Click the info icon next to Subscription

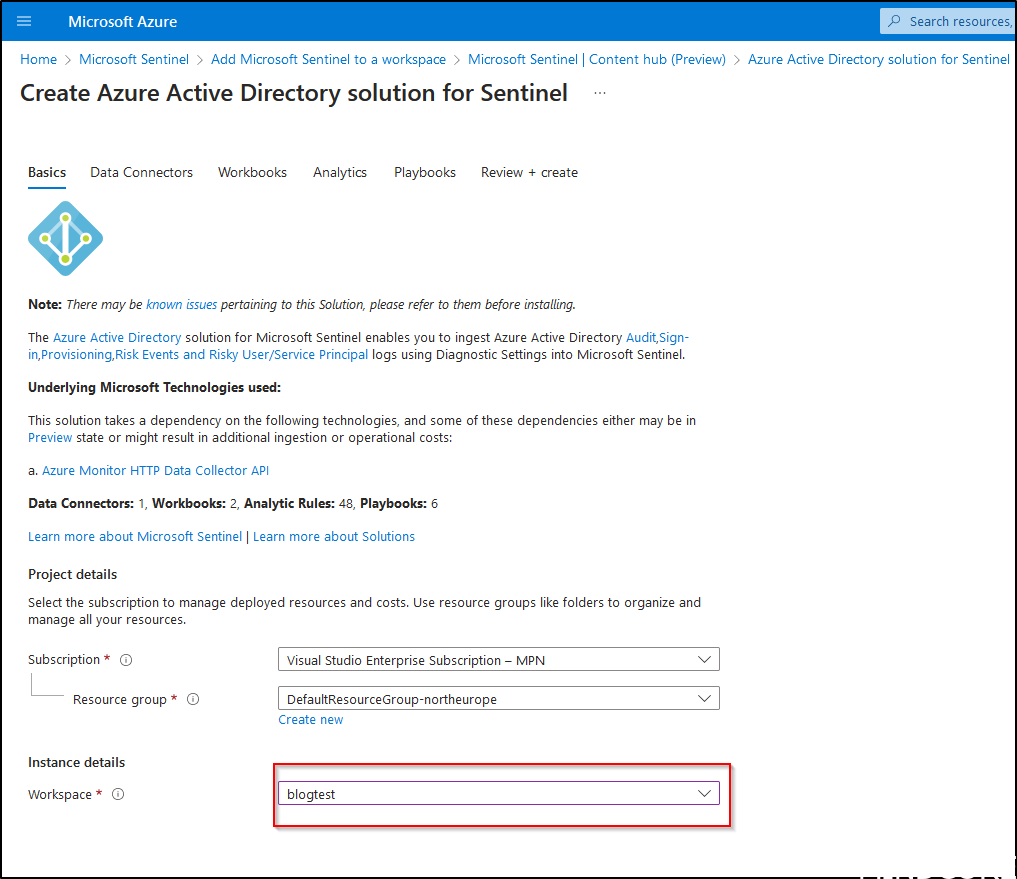coord(125,659)
